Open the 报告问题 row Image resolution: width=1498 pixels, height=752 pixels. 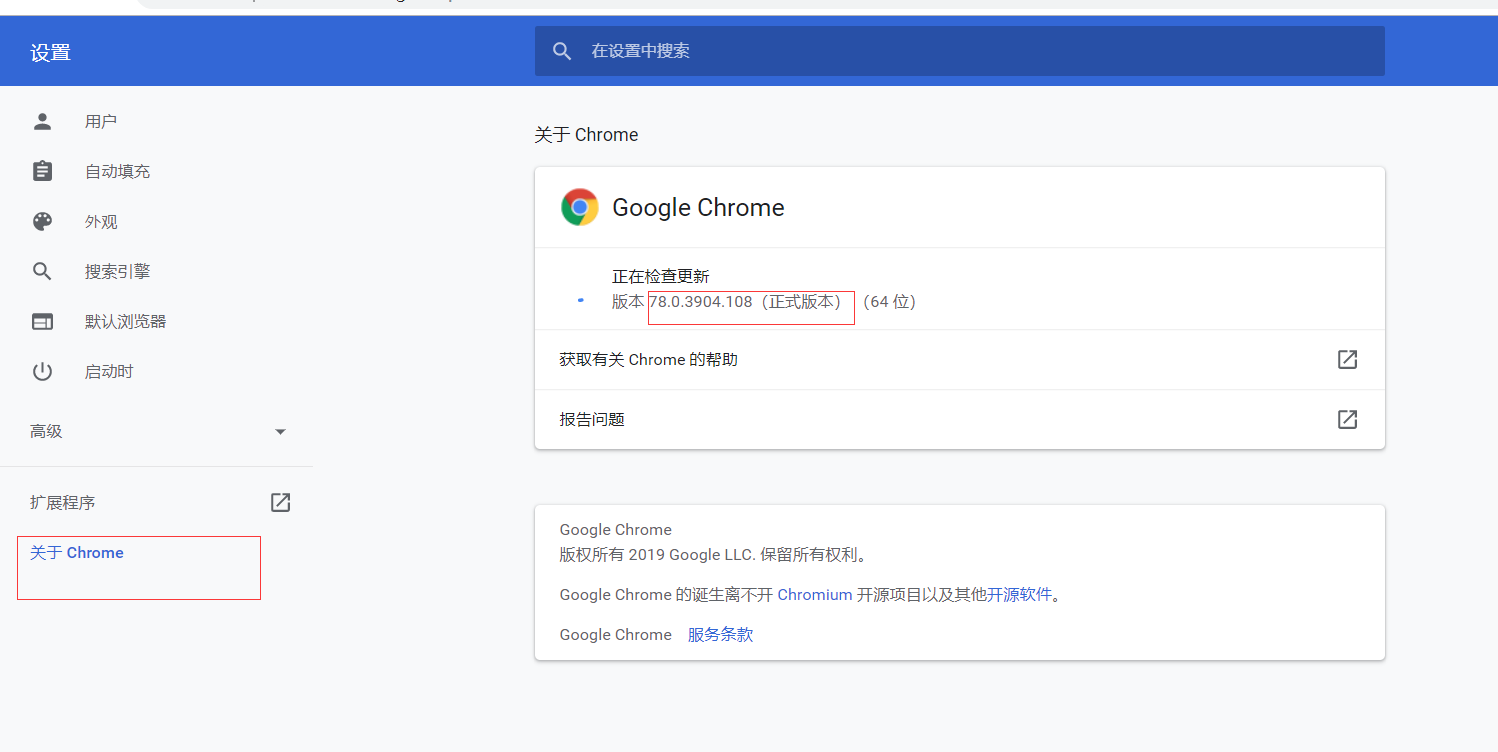(x=959, y=419)
